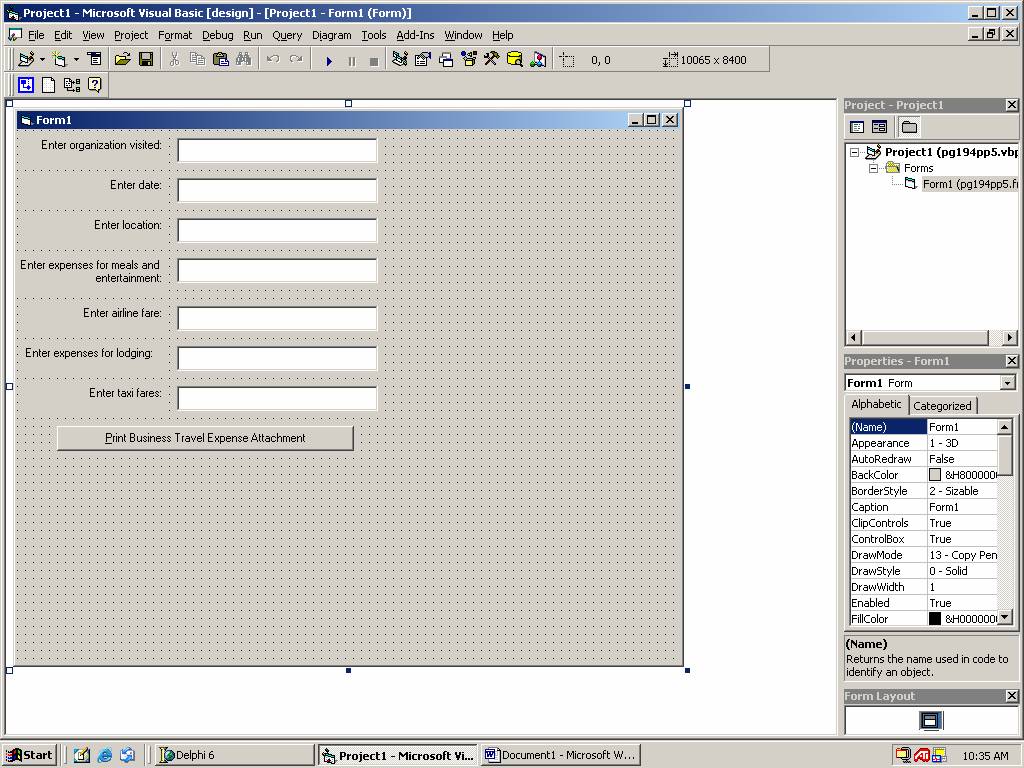Open the Menu Editor from toolbar
Screen dimensions: 1024x768
[x=94, y=60]
